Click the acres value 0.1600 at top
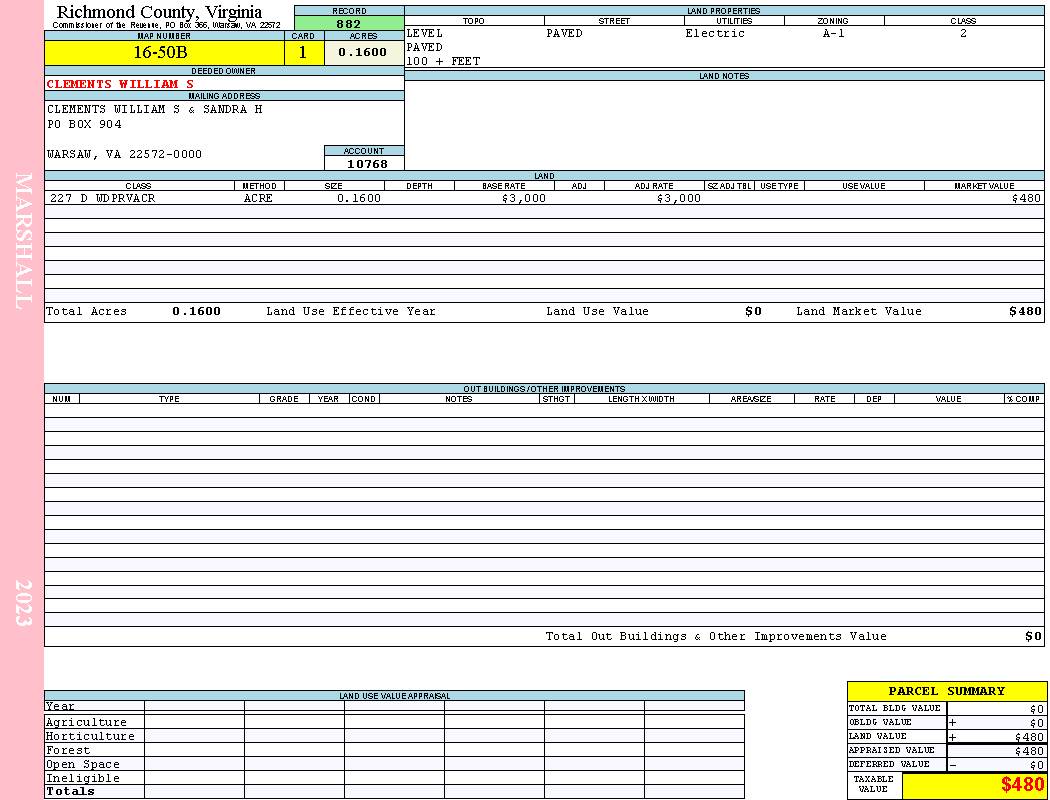 tap(362, 52)
